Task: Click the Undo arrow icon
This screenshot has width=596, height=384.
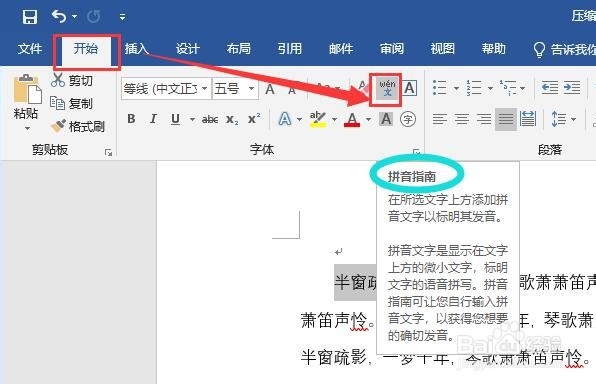Action: 59,17
